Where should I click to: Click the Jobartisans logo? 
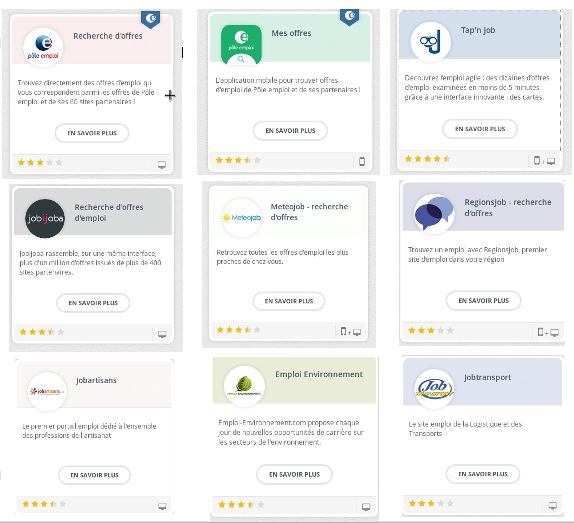coord(47,391)
